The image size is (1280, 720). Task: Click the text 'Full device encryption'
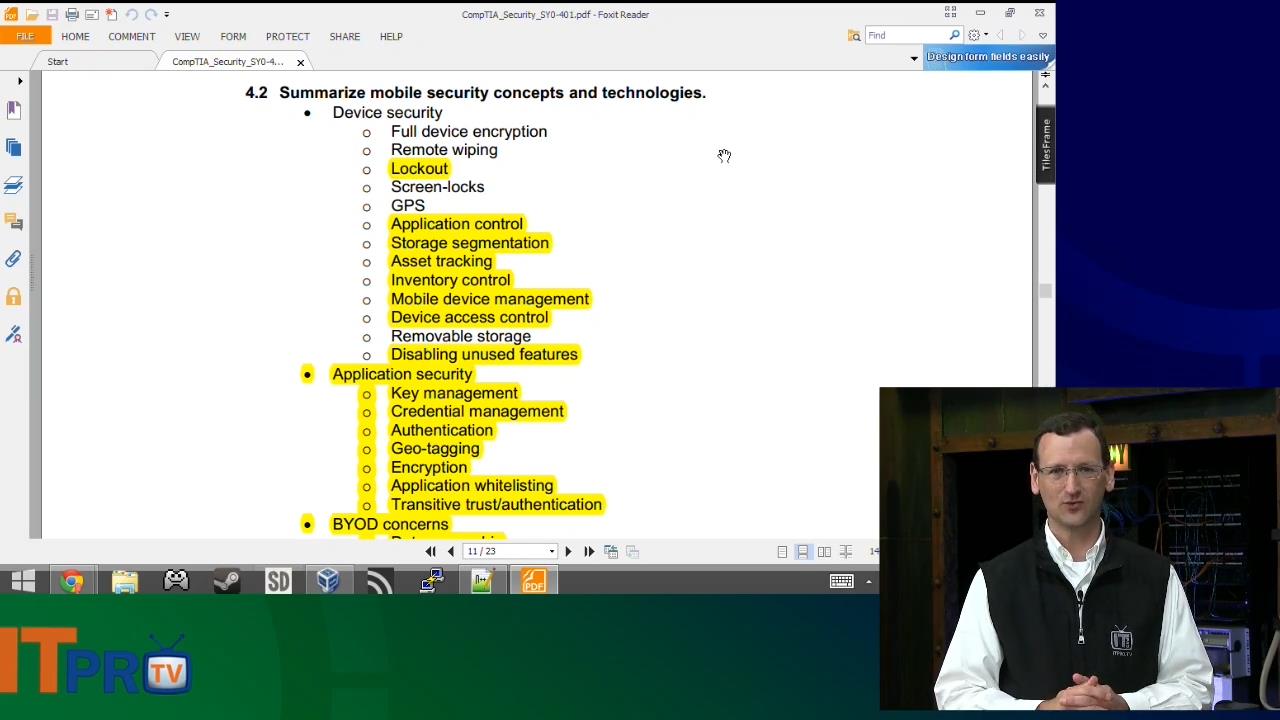pos(469,132)
